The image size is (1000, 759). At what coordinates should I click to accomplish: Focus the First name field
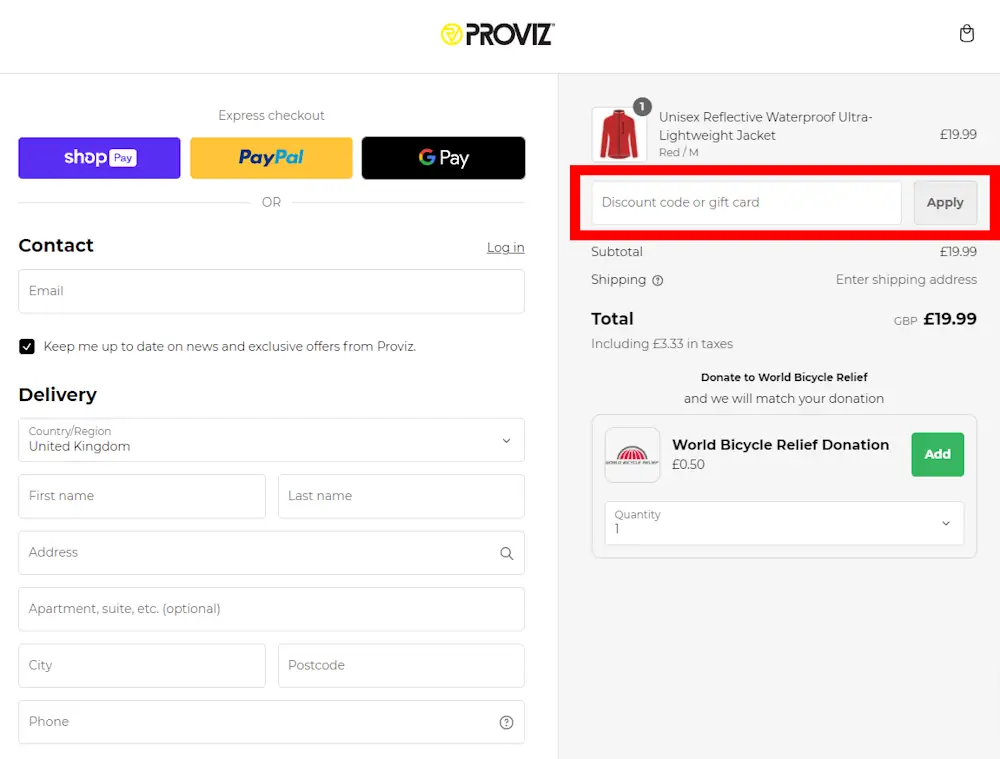point(142,496)
